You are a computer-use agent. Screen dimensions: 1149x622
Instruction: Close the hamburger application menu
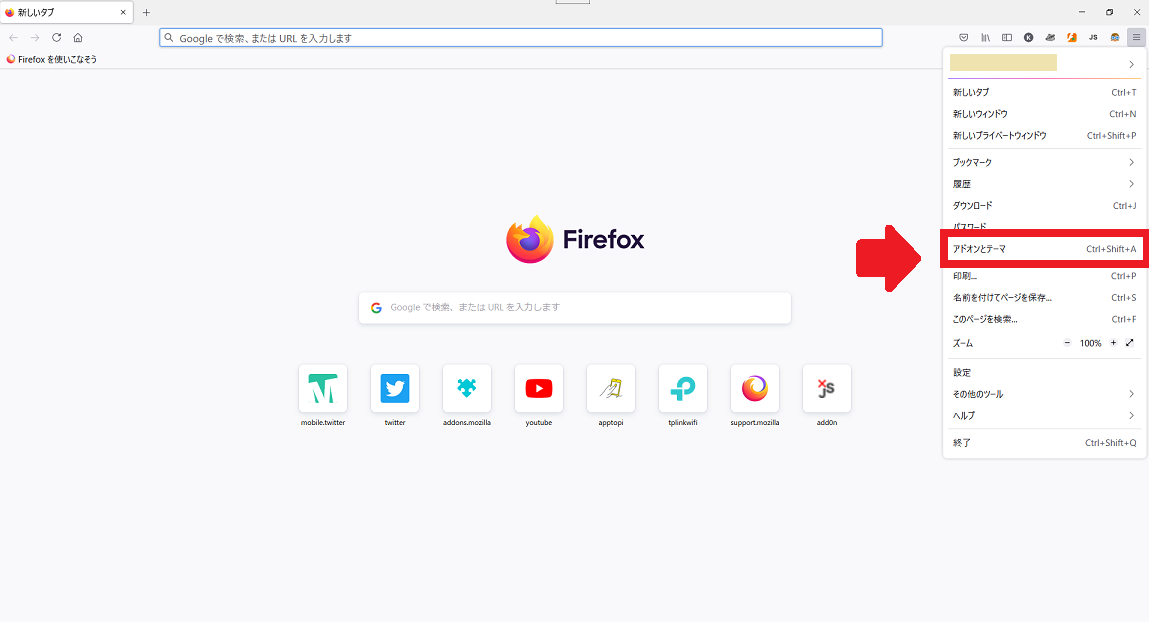pyautogui.click(x=1136, y=37)
